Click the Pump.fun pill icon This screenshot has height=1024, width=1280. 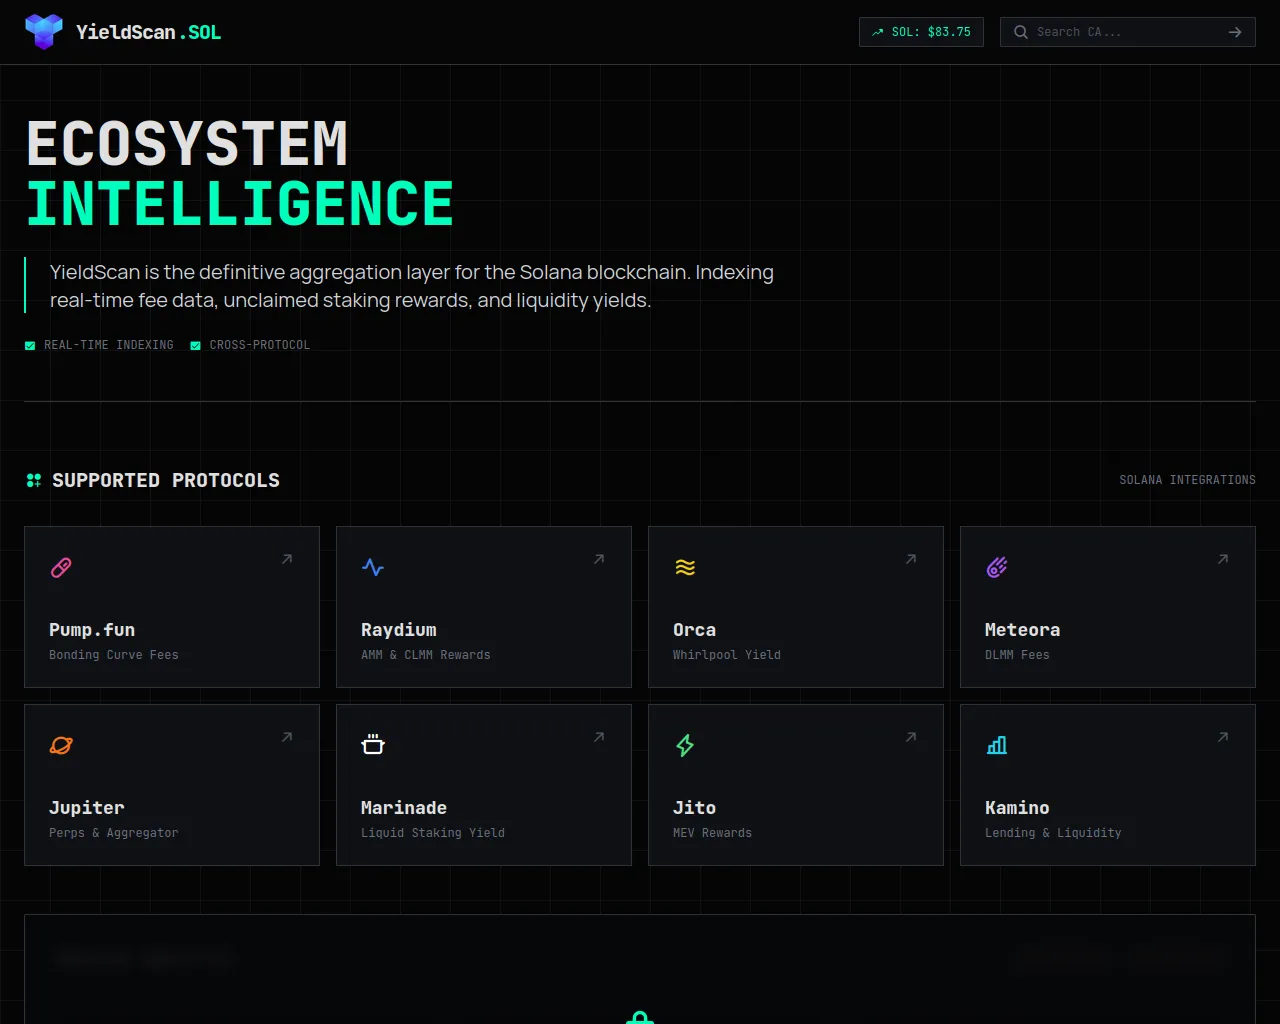[x=61, y=567]
